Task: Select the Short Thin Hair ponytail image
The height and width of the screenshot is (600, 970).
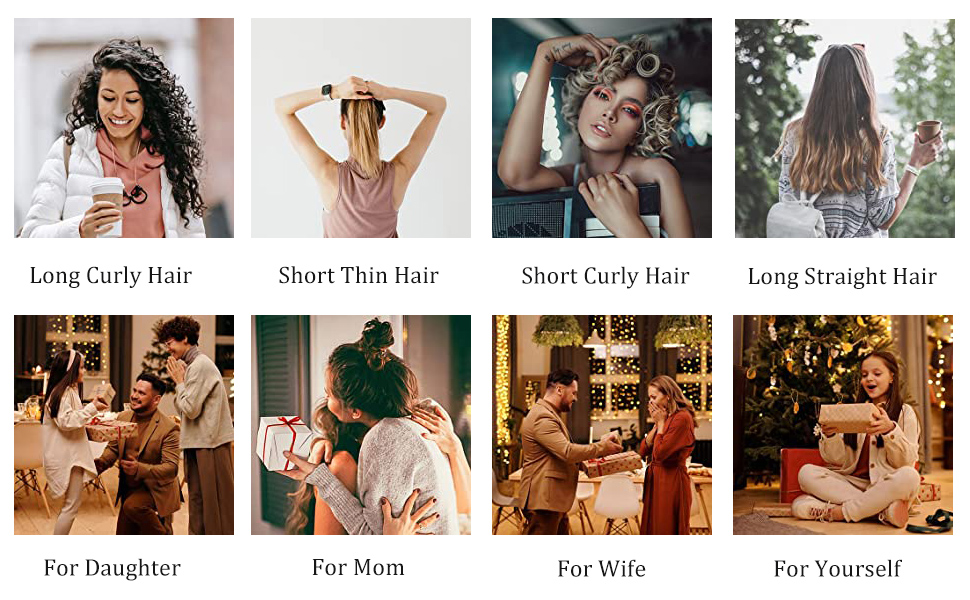Action: pos(361,128)
